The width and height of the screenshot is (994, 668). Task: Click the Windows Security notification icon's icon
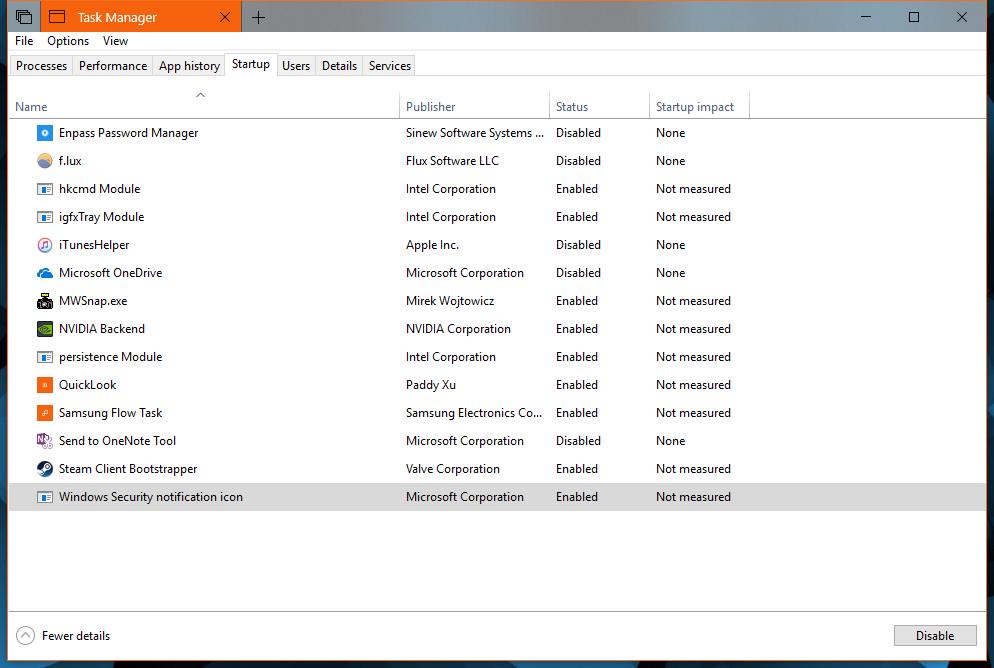click(x=44, y=497)
